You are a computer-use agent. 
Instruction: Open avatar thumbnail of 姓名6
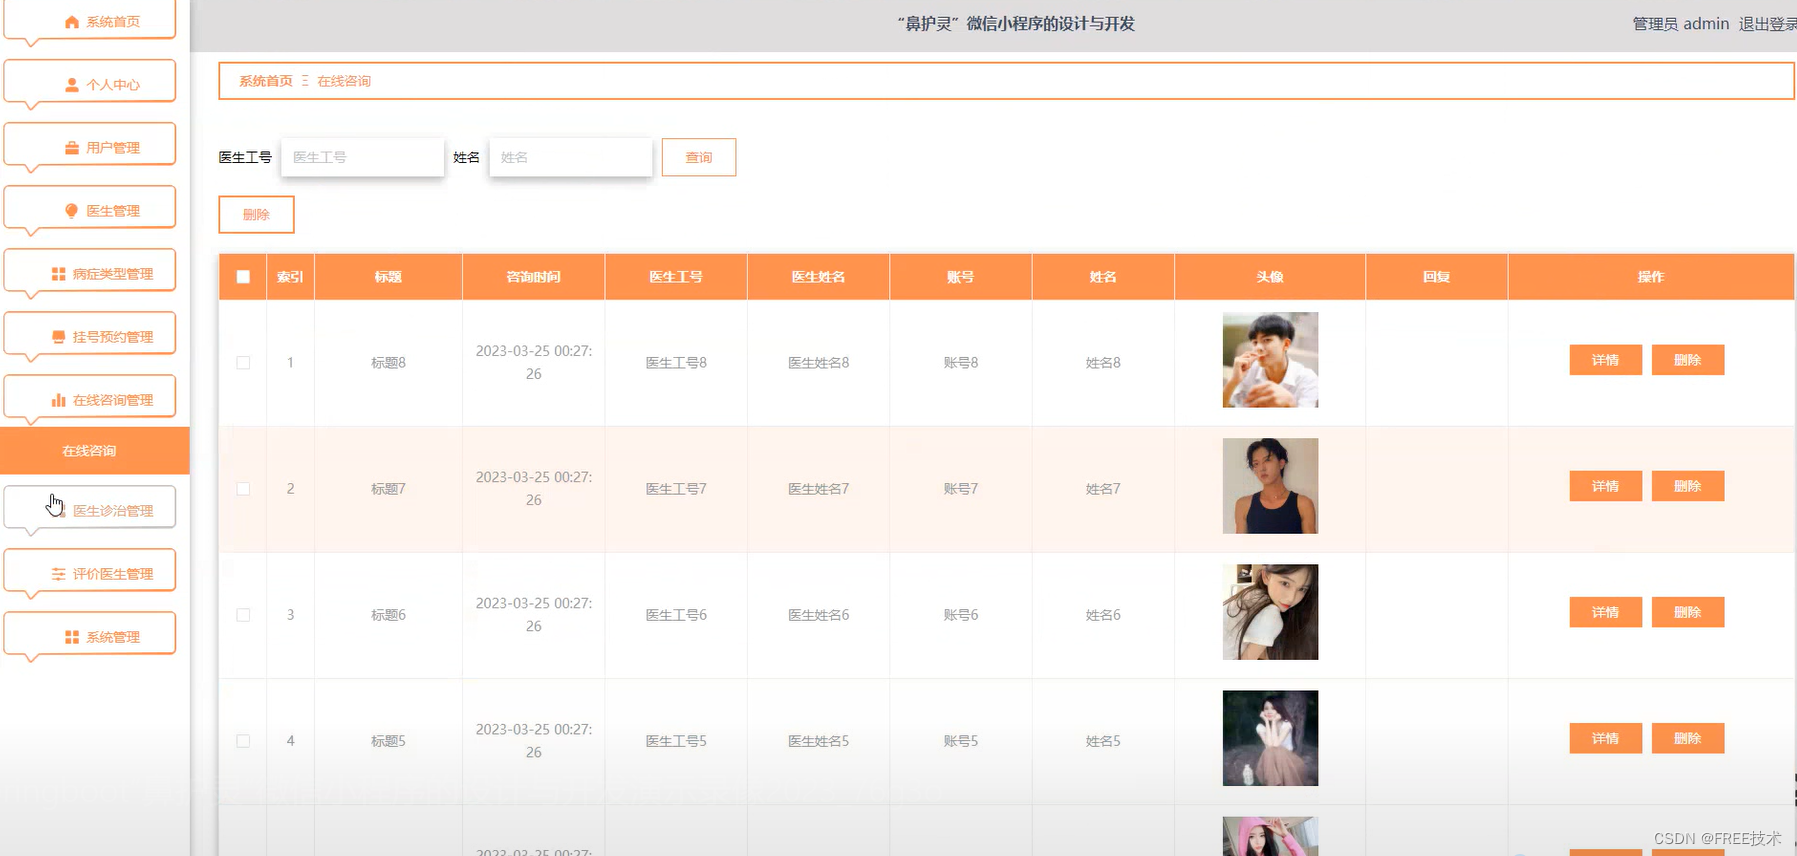tap(1270, 612)
